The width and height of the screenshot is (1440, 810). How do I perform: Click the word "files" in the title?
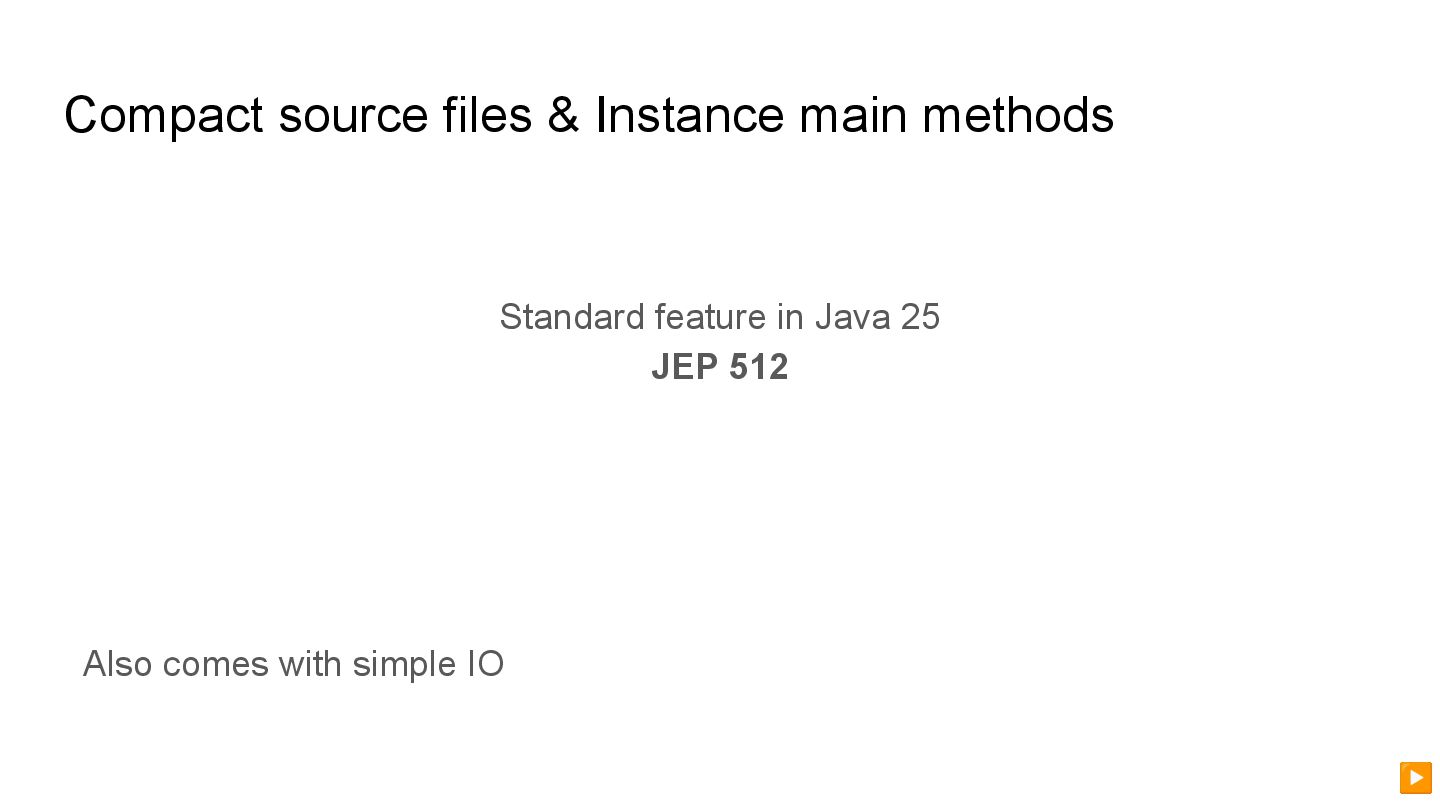click(x=487, y=115)
